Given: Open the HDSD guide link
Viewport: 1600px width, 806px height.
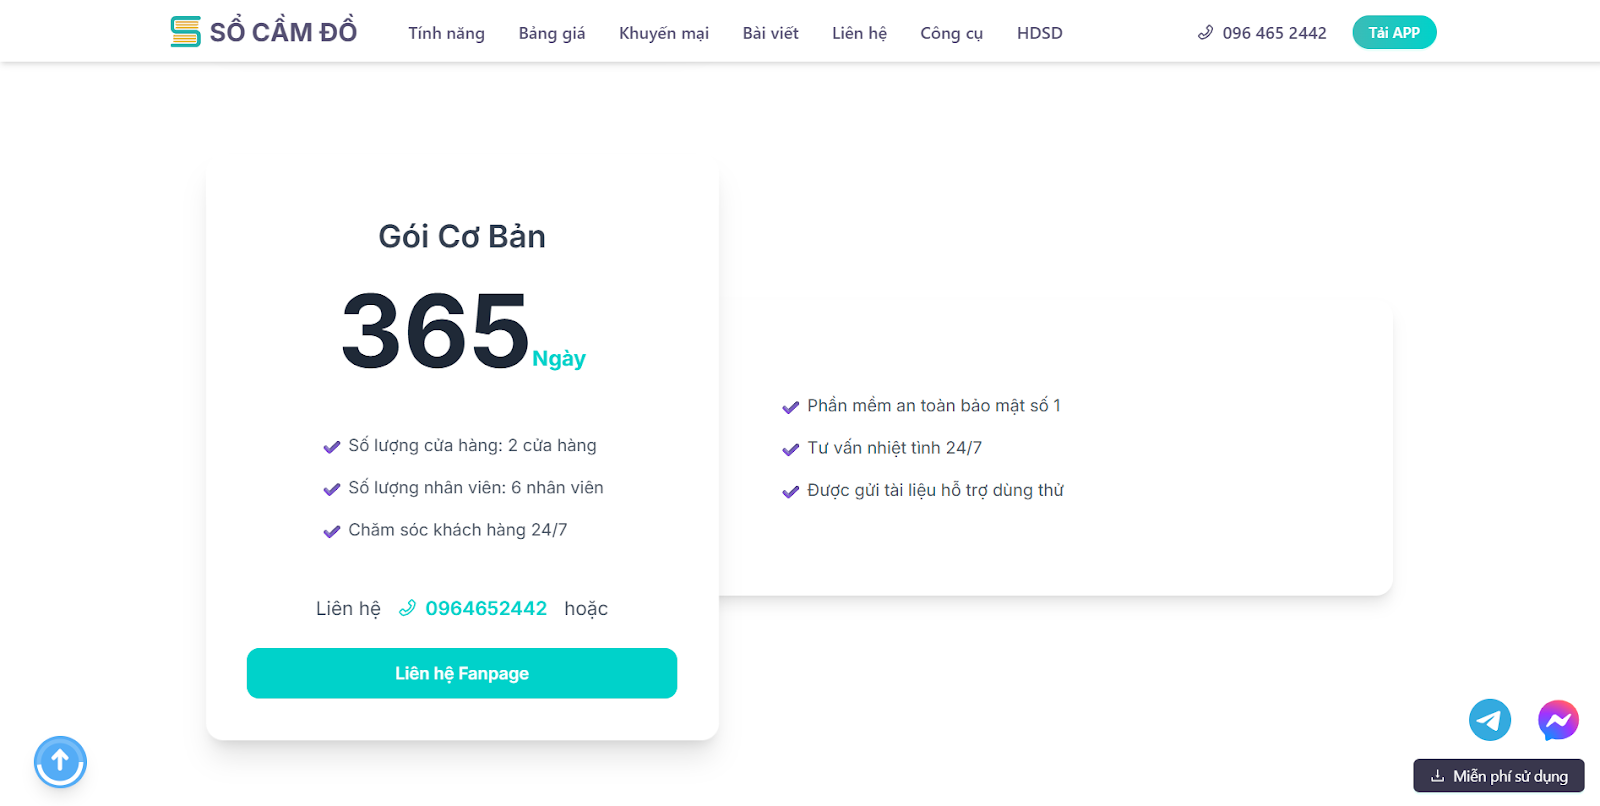Looking at the screenshot, I should tap(1039, 33).
